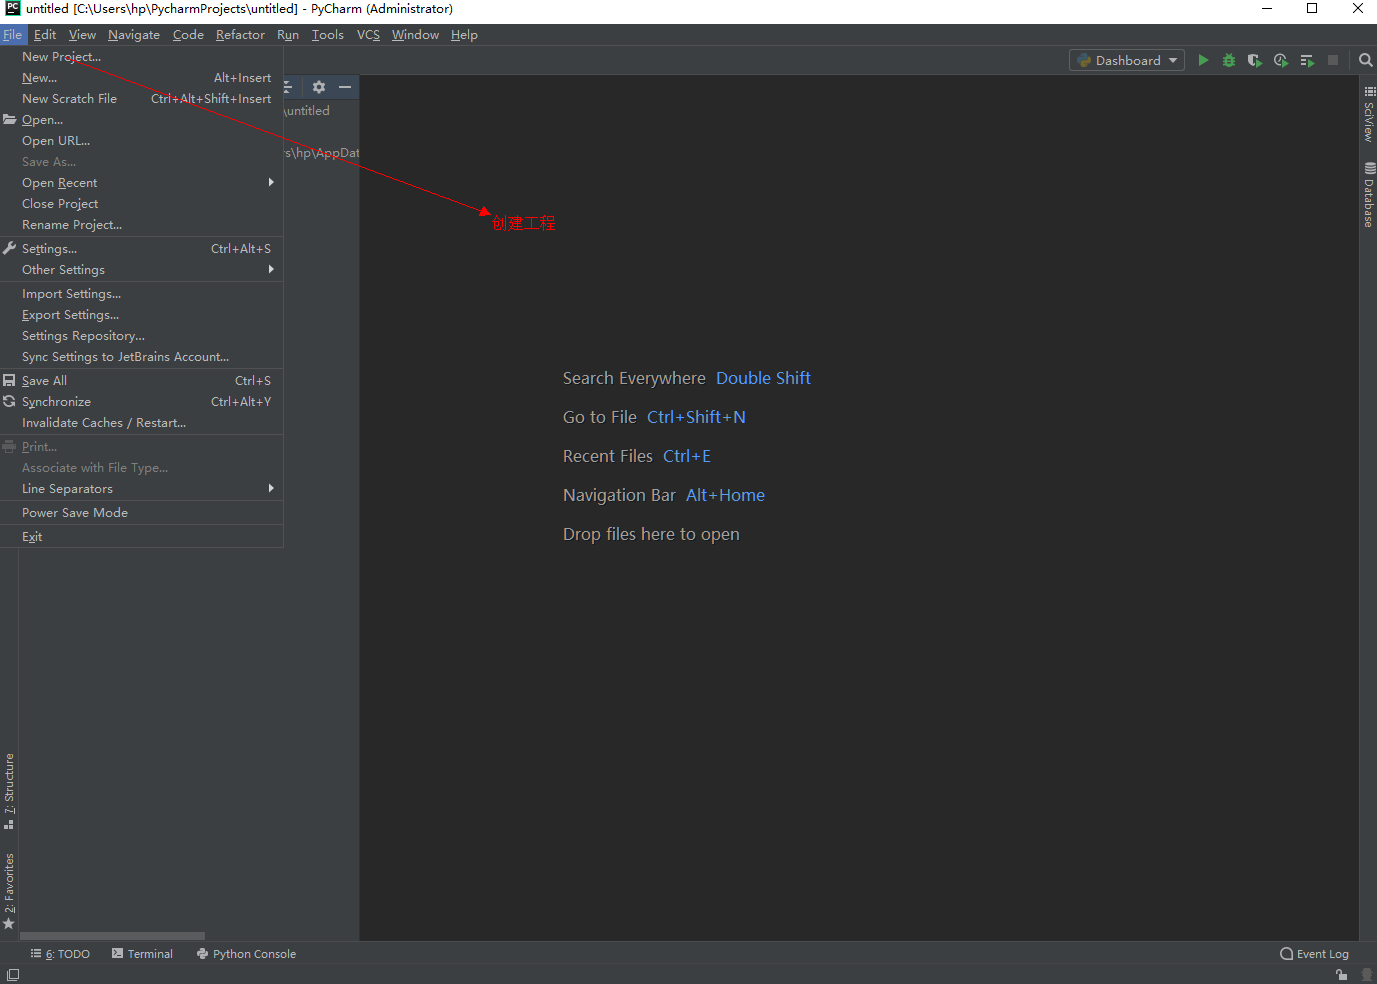The width and height of the screenshot is (1377, 984).
Task: Open the Run menu
Action: click(288, 35)
